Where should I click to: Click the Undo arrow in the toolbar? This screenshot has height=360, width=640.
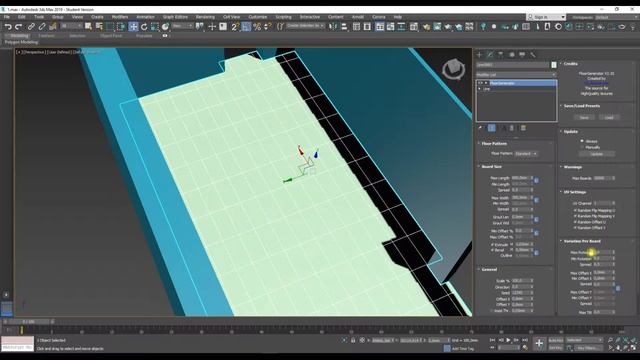click(8, 27)
